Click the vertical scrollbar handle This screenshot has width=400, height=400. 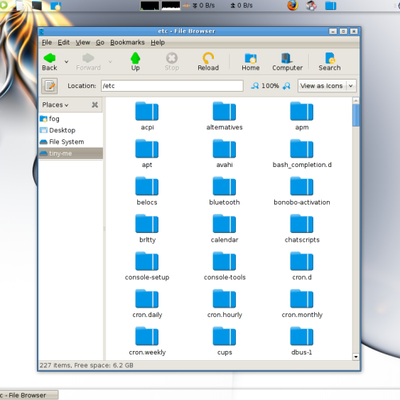click(x=356, y=115)
